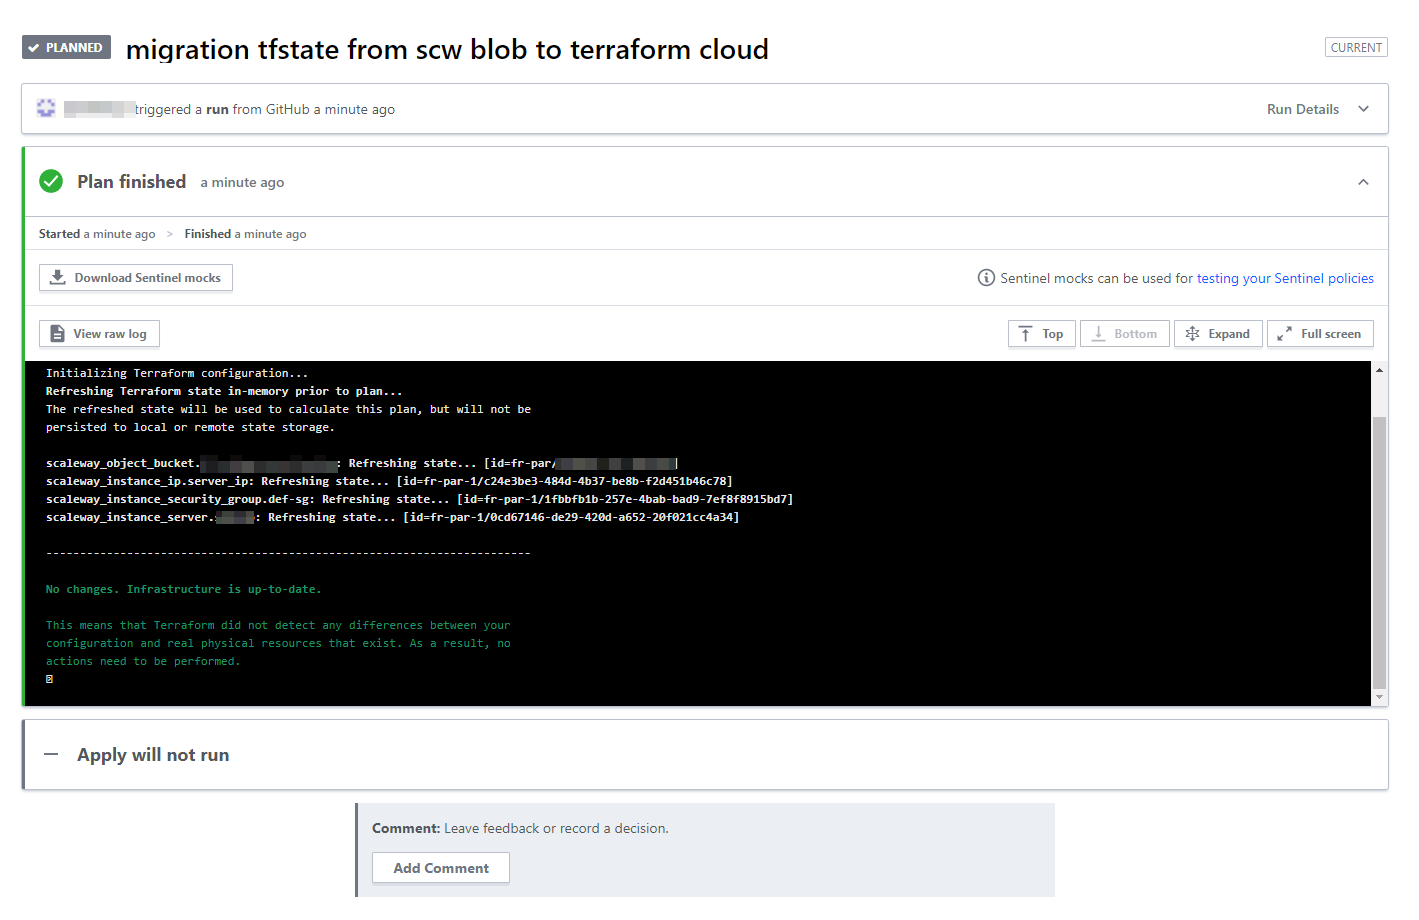Expand Run Details dropdown
Image resolution: width=1419 pixels, height=920 pixels.
pyautogui.click(x=1317, y=109)
